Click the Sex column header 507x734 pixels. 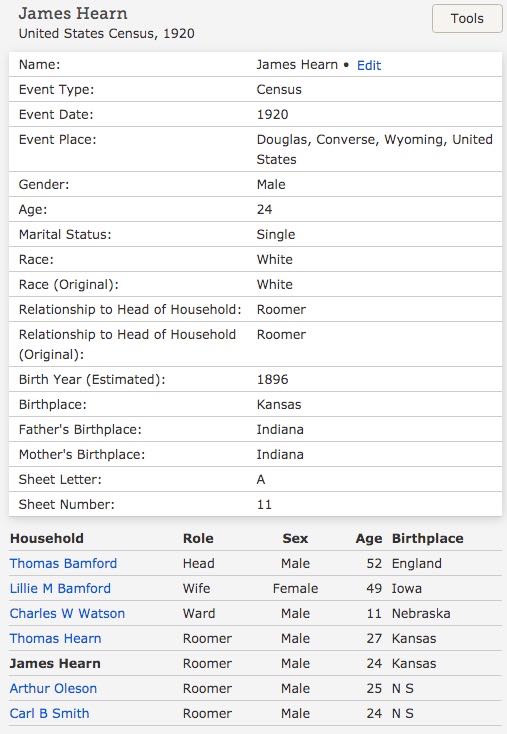click(295, 538)
